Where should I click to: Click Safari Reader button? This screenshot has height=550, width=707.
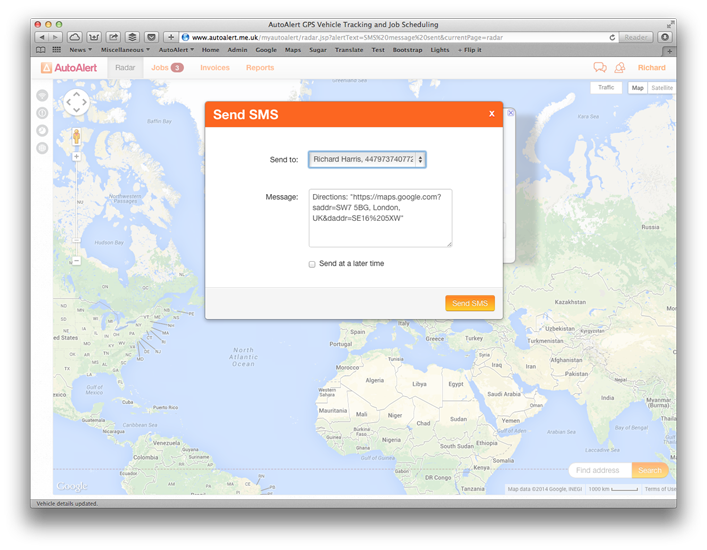pyautogui.click(x=636, y=37)
